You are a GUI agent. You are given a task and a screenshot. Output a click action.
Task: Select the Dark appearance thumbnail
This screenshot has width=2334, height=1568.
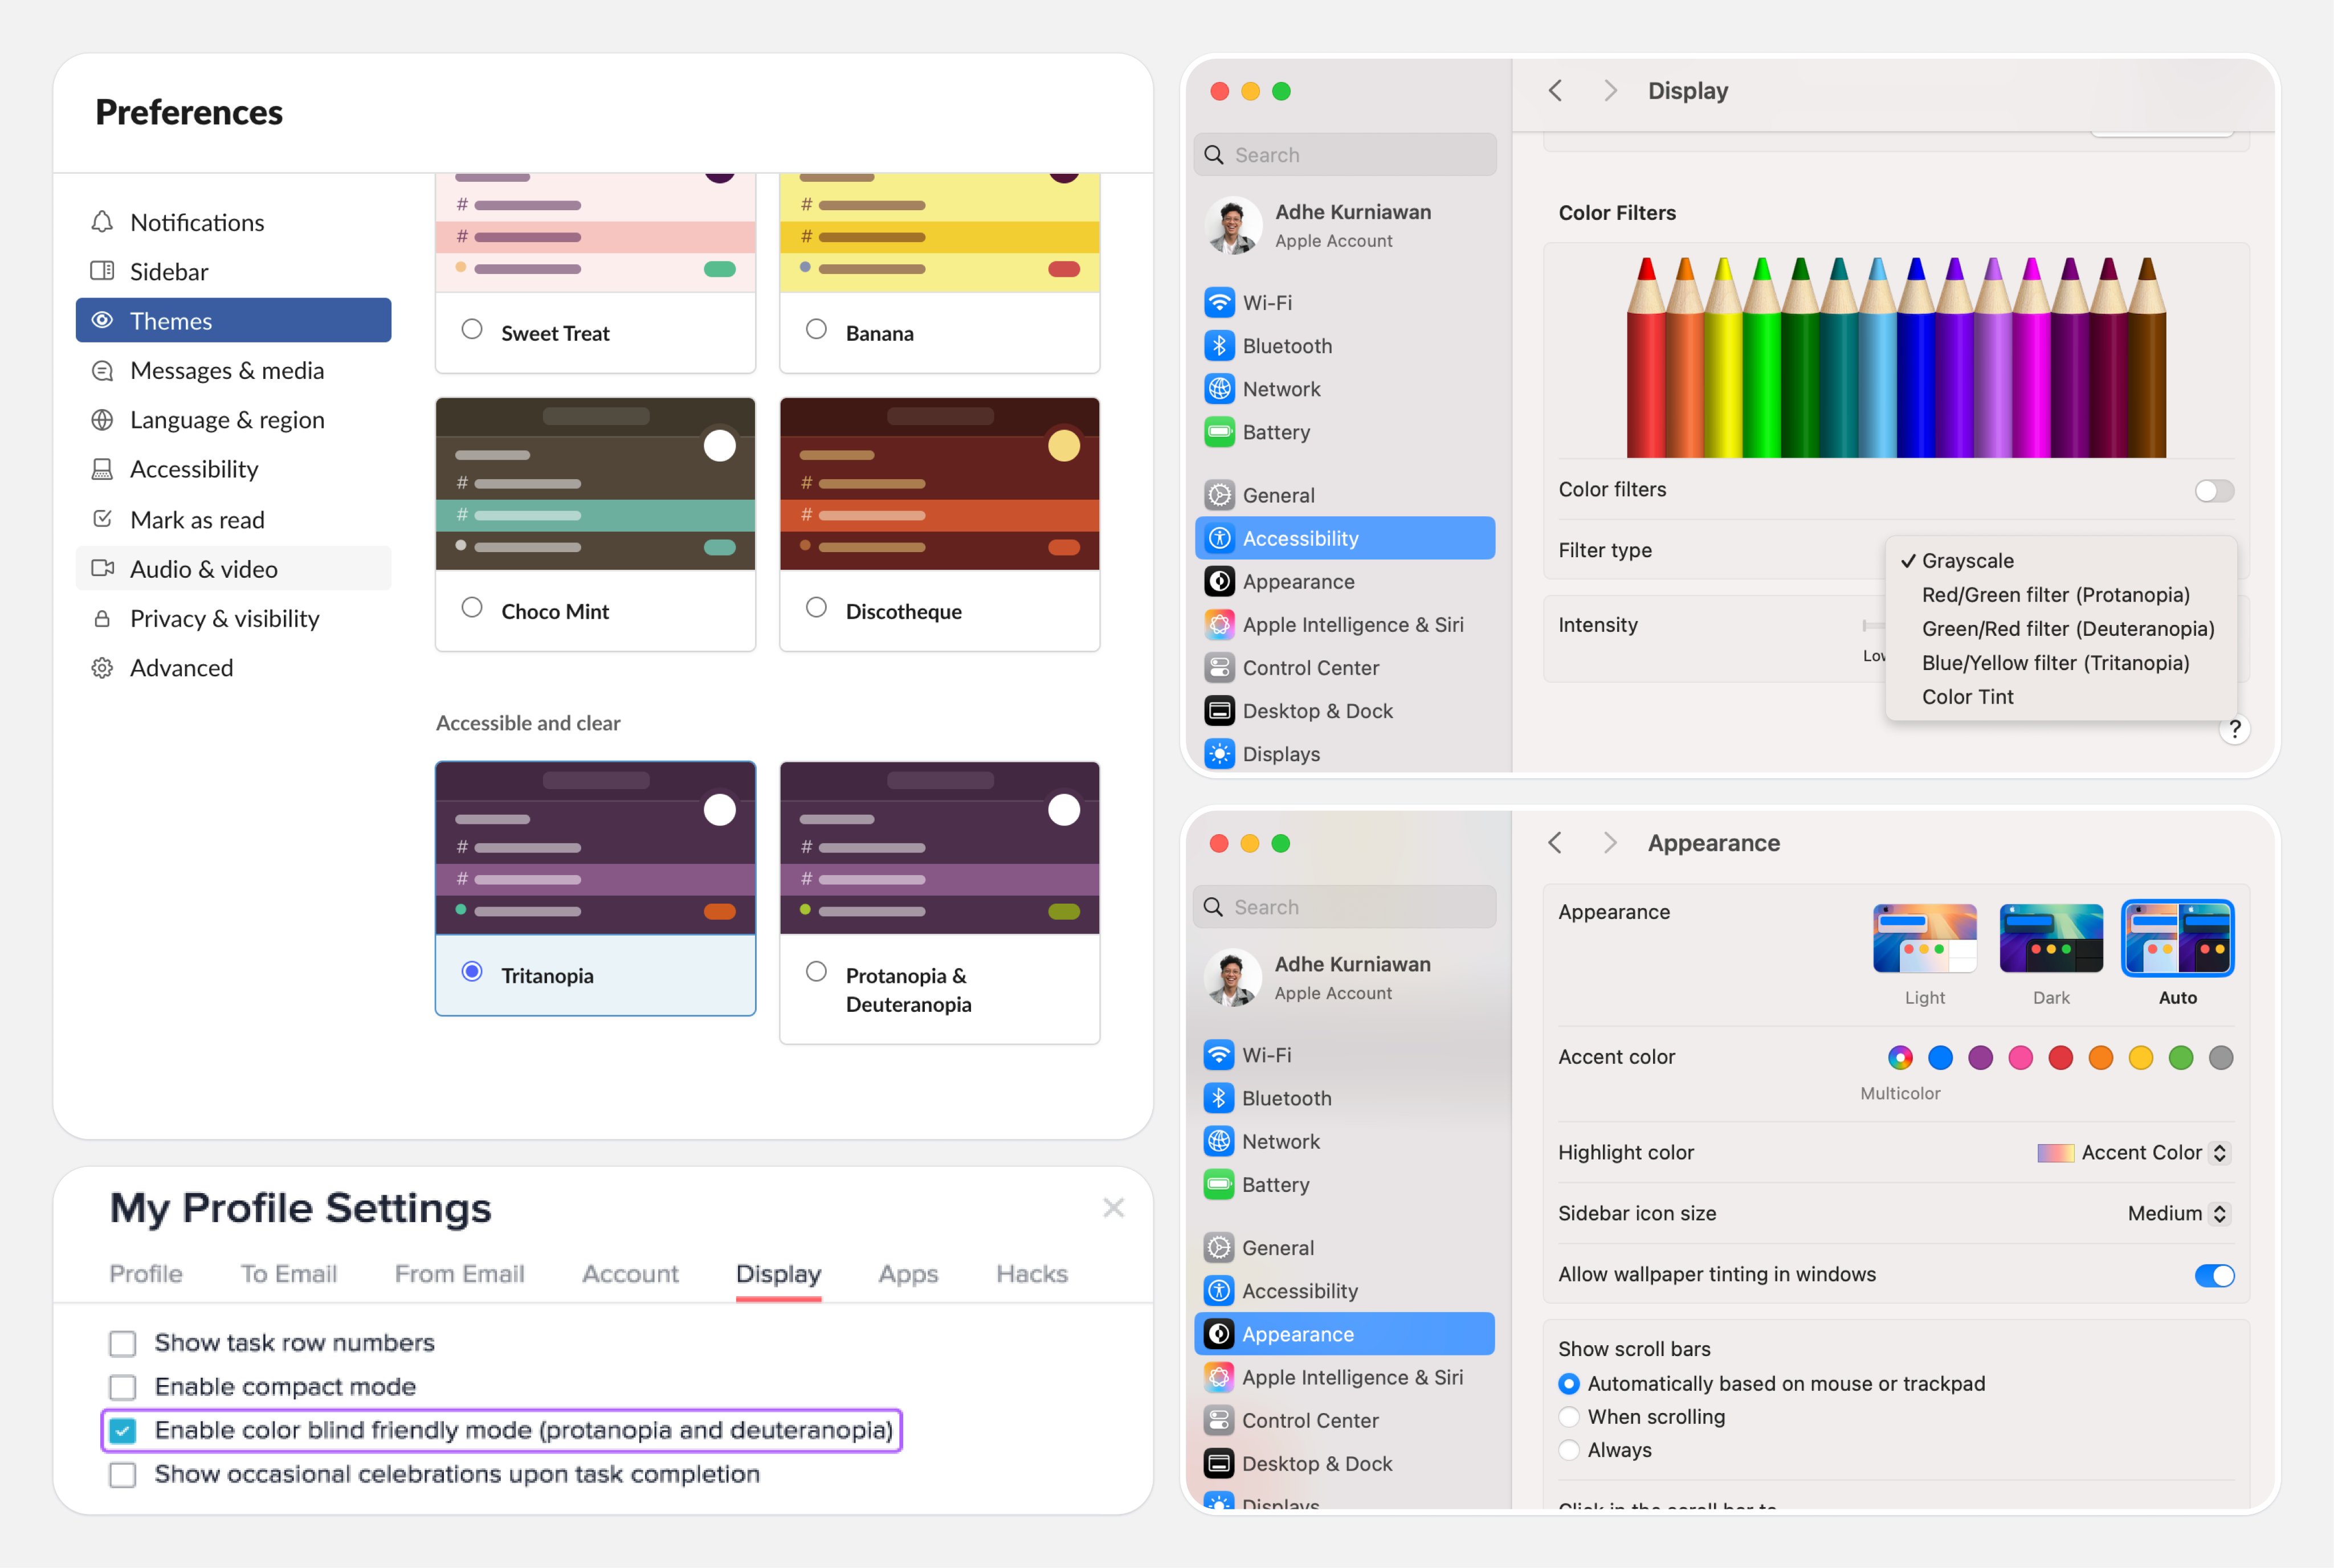[2051, 939]
